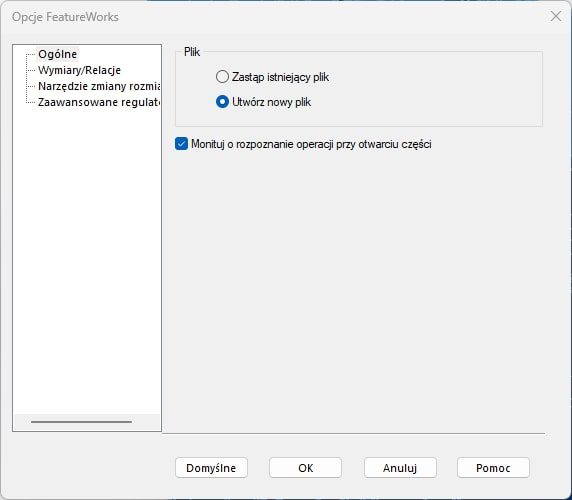Click the tree panel horizontal scrollbar thumb
The image size is (572, 500).
coord(81,422)
